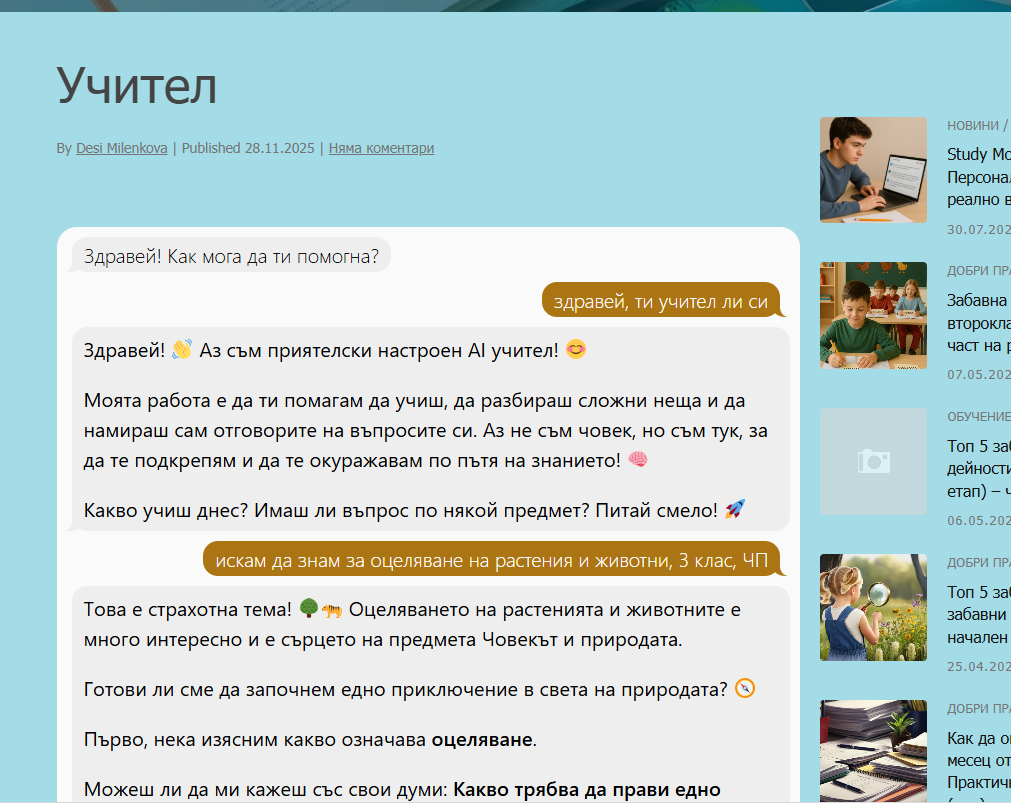The width and height of the screenshot is (1011, 803).
Task: Click the tree emoji after 'страхотна тема!'
Action: coord(309,609)
